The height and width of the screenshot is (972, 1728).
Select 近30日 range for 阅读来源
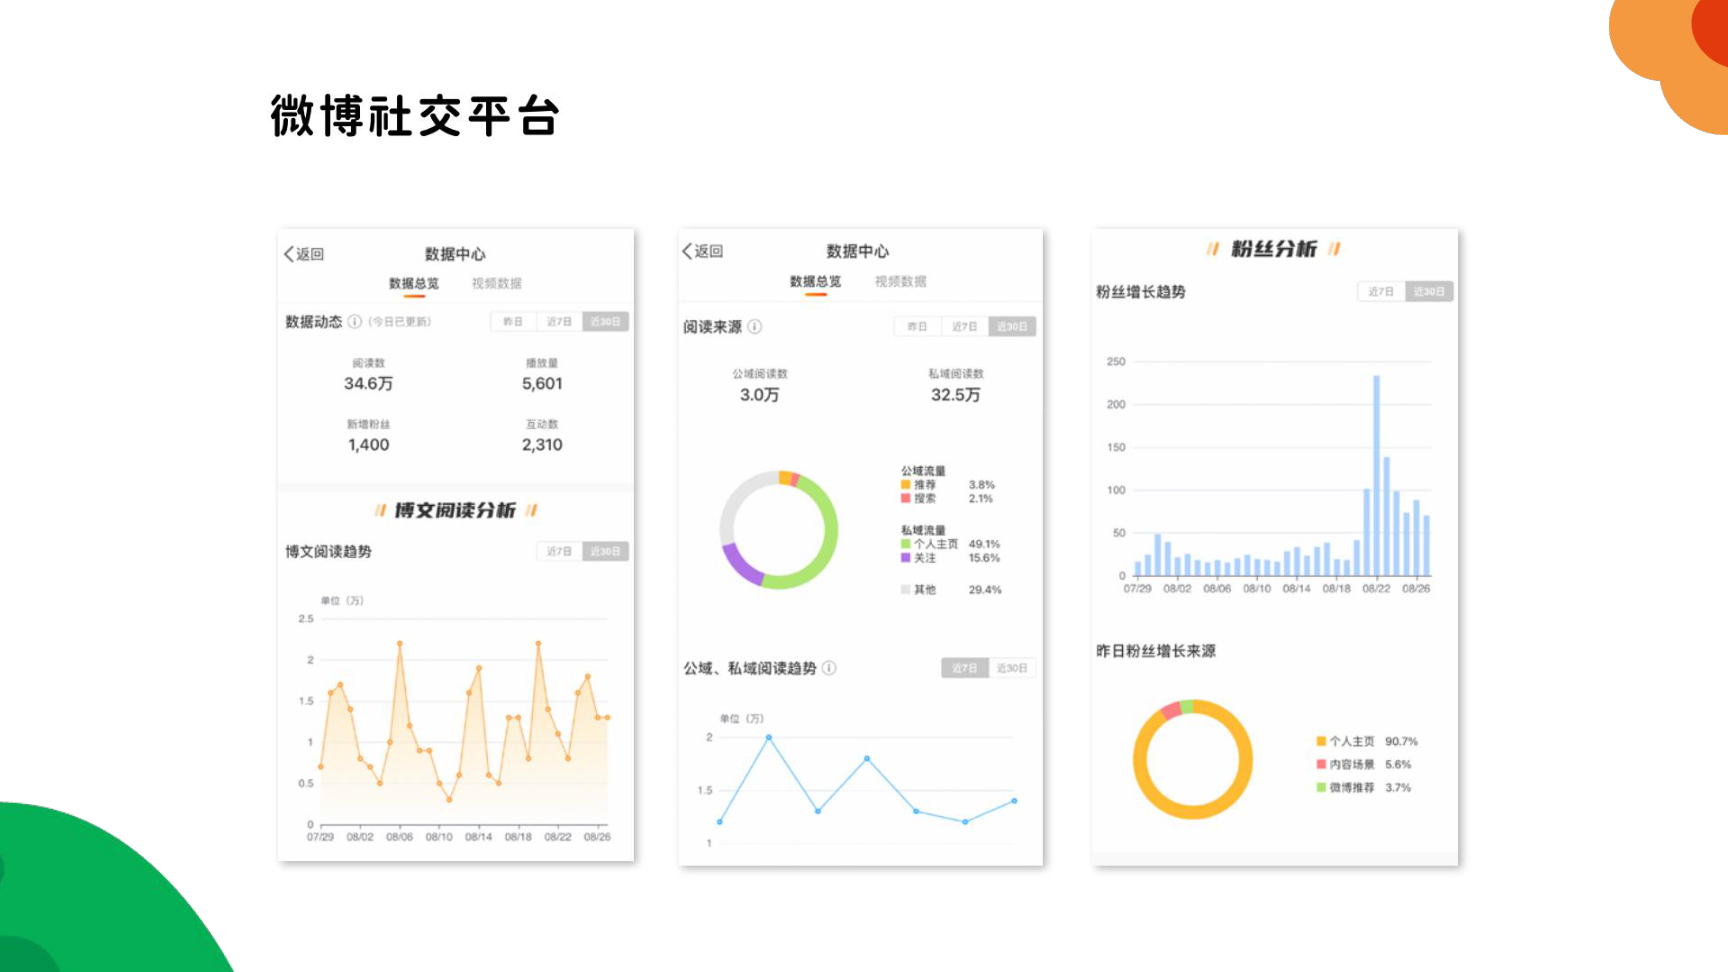pyautogui.click(x=1012, y=327)
